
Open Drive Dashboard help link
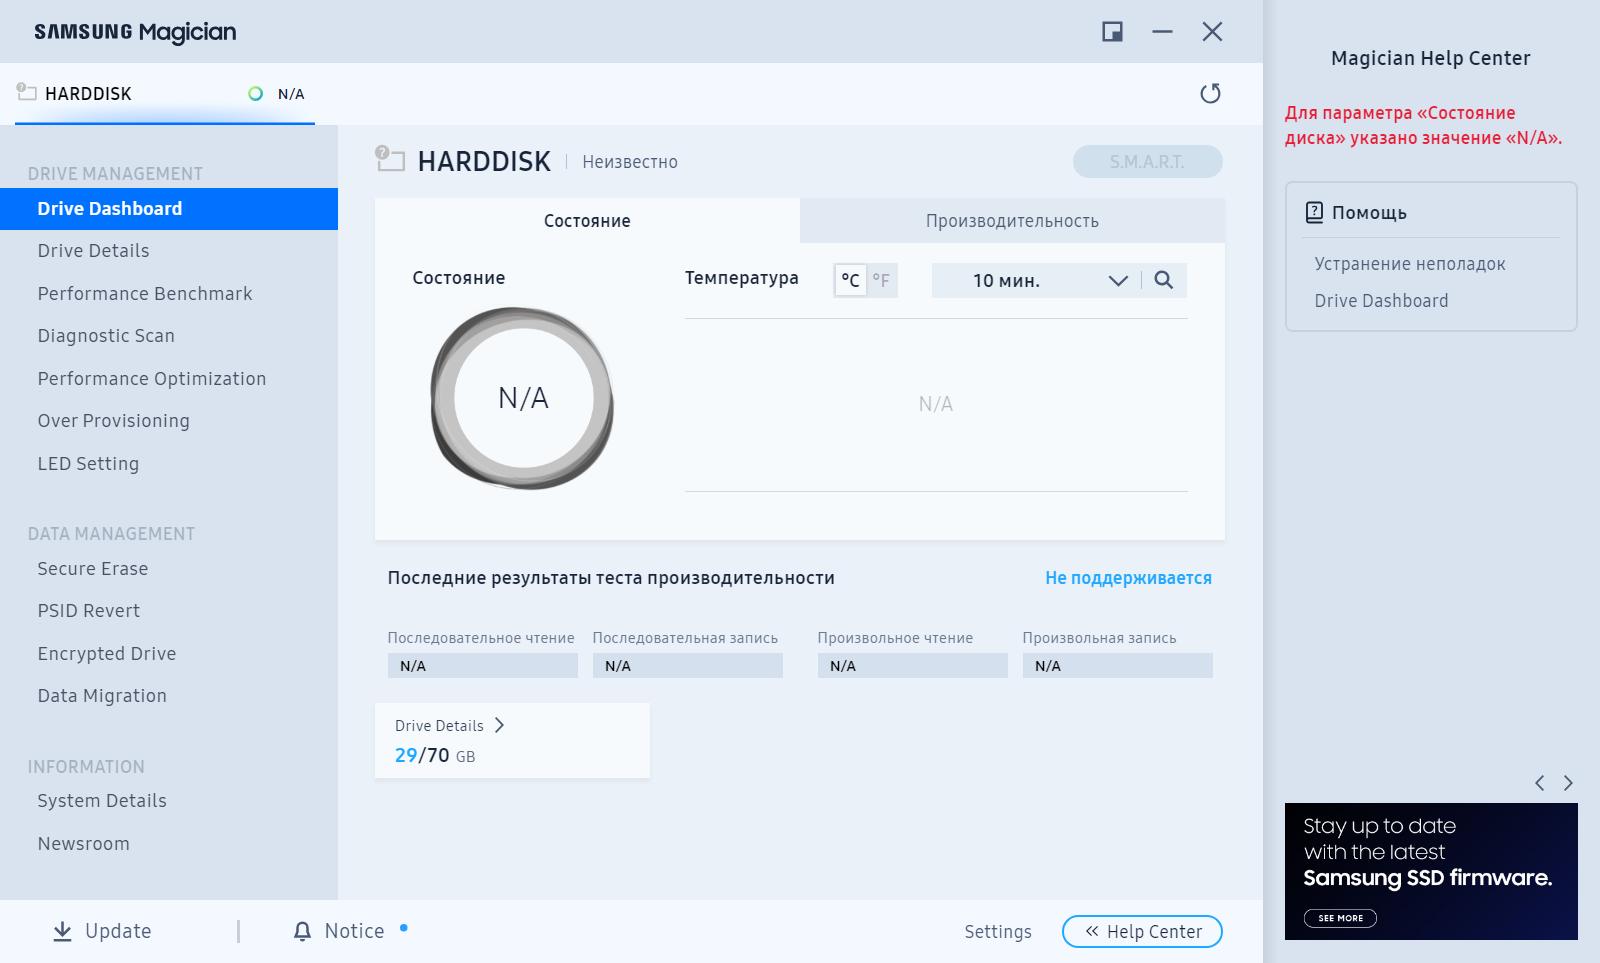[x=1381, y=301]
